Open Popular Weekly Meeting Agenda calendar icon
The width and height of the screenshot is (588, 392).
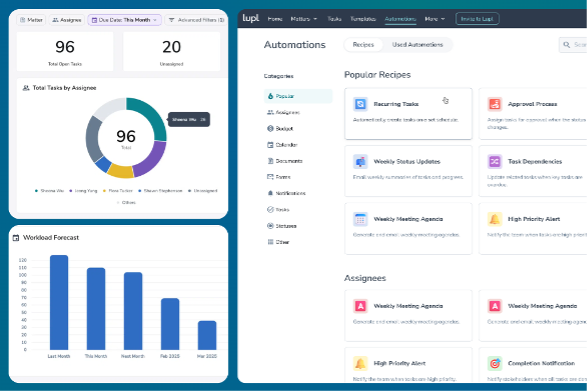(360, 219)
